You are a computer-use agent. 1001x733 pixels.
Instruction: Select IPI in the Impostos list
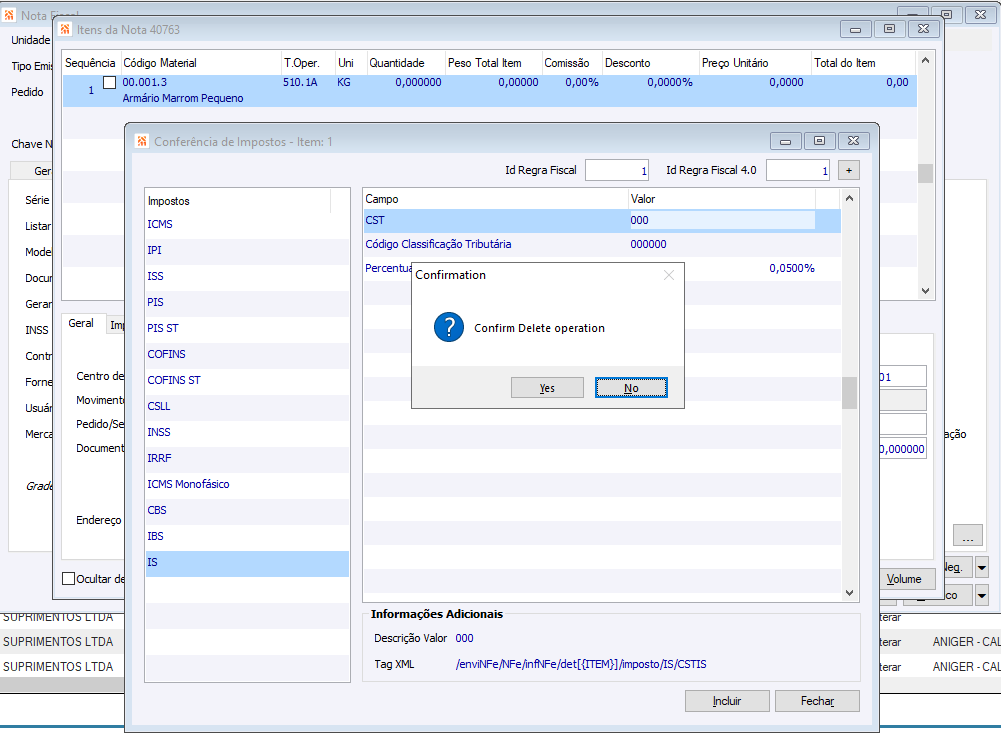[x=247, y=250]
